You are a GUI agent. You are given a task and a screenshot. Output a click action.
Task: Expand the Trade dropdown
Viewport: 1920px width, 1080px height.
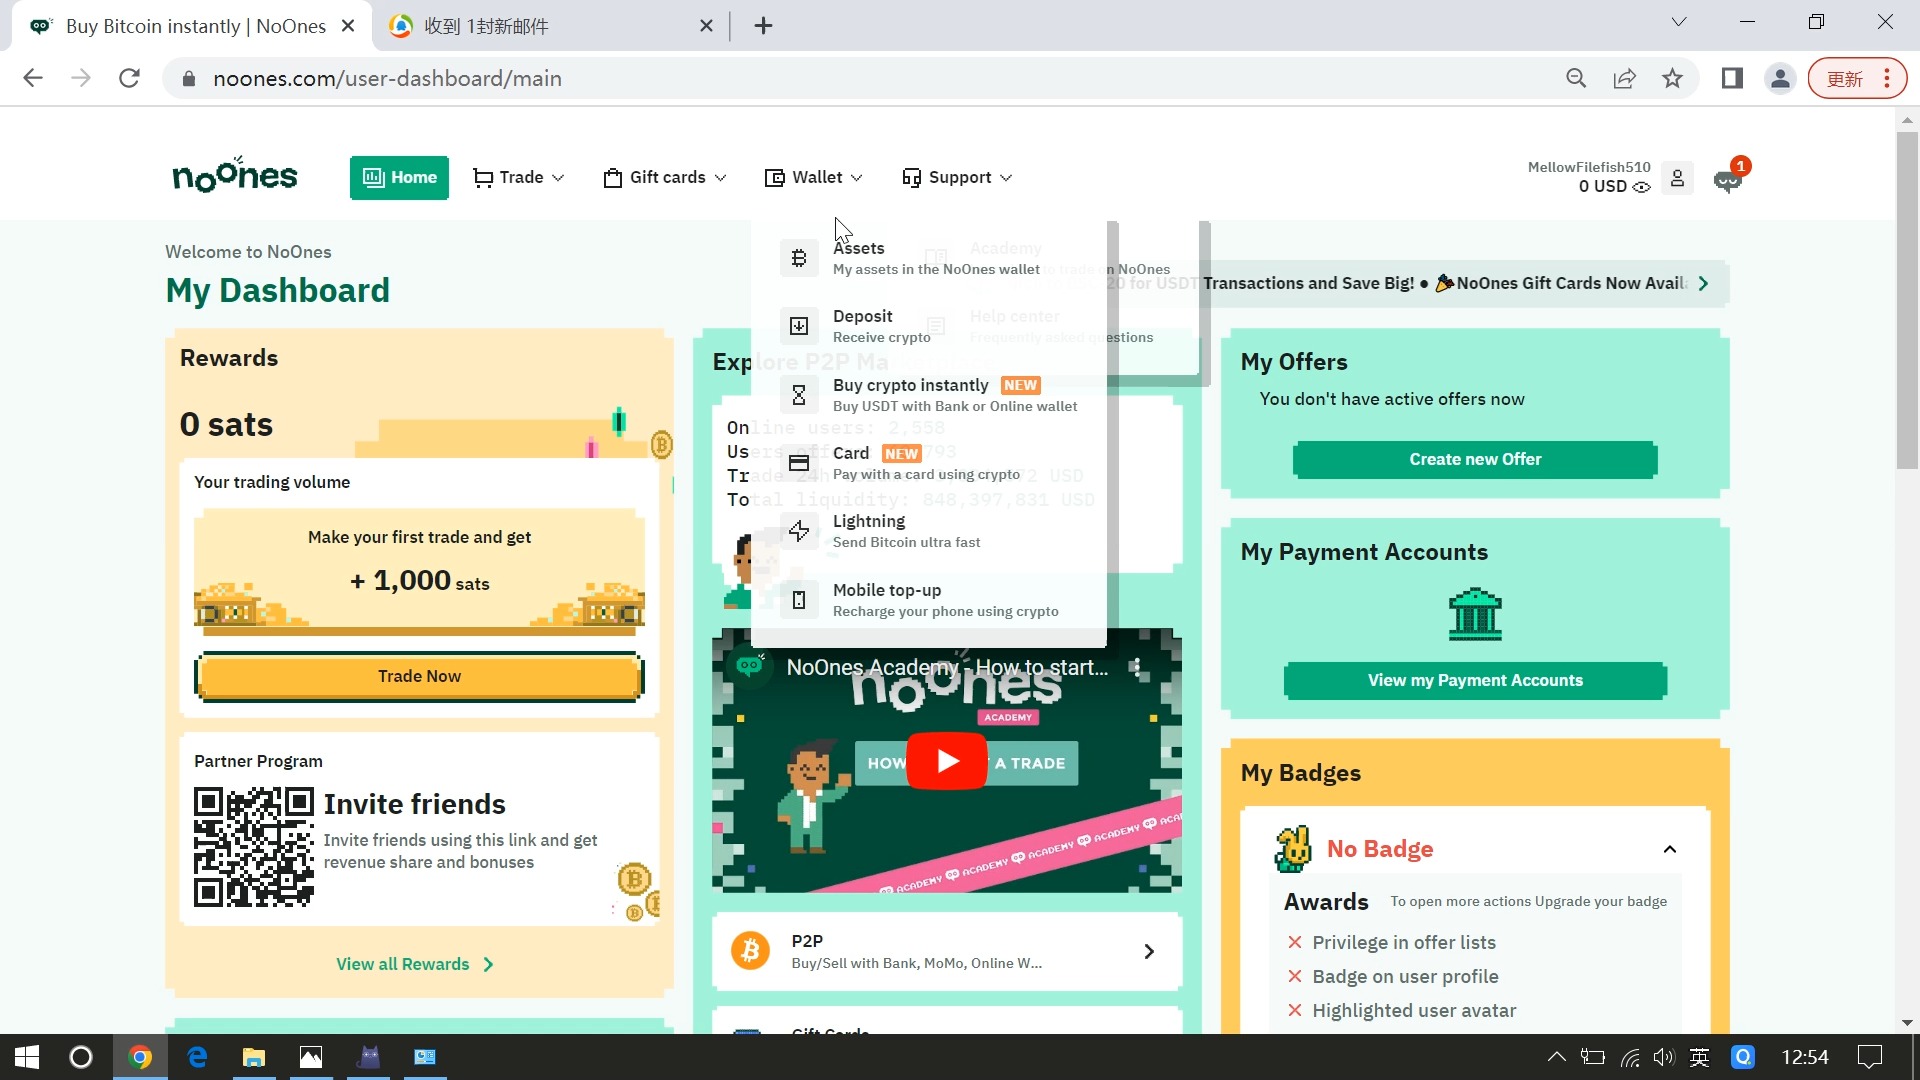tap(519, 178)
